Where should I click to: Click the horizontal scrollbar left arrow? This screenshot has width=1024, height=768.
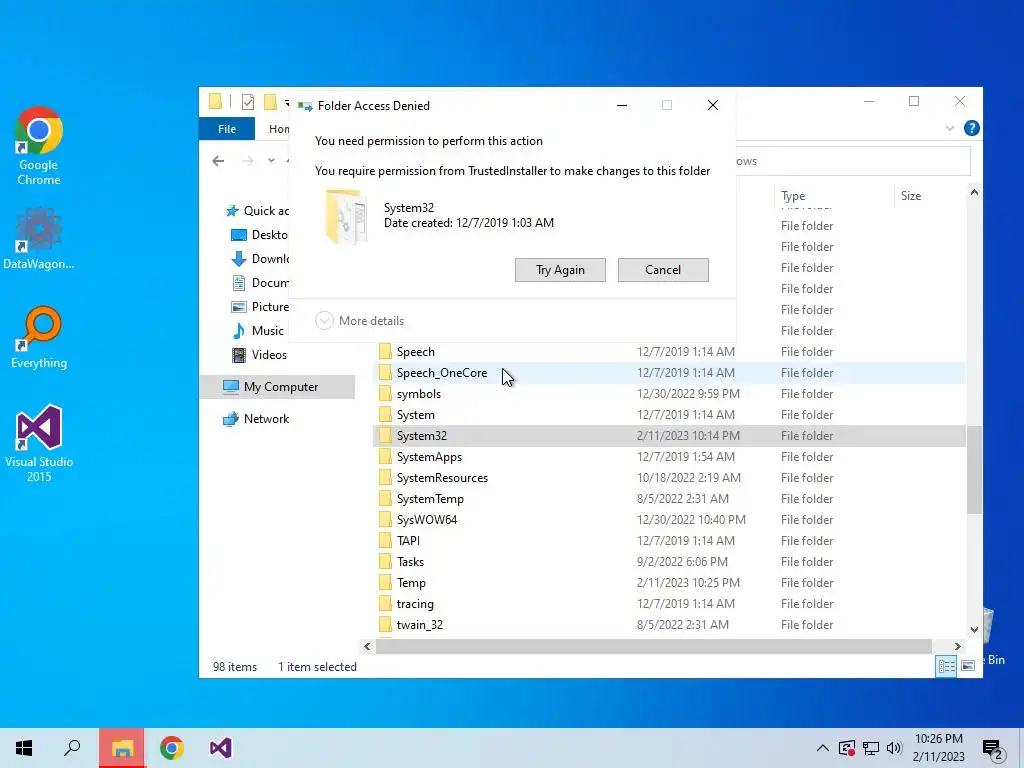[367, 646]
